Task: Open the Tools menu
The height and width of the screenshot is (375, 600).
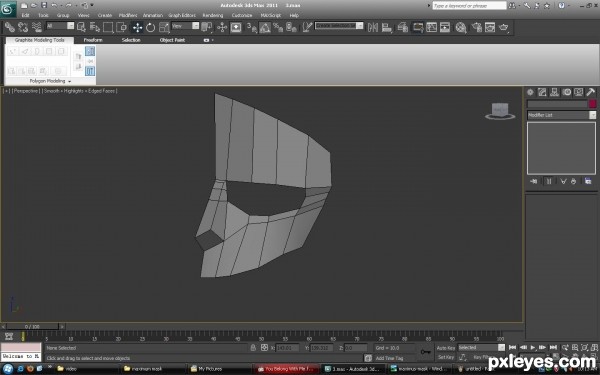Action: coord(43,15)
